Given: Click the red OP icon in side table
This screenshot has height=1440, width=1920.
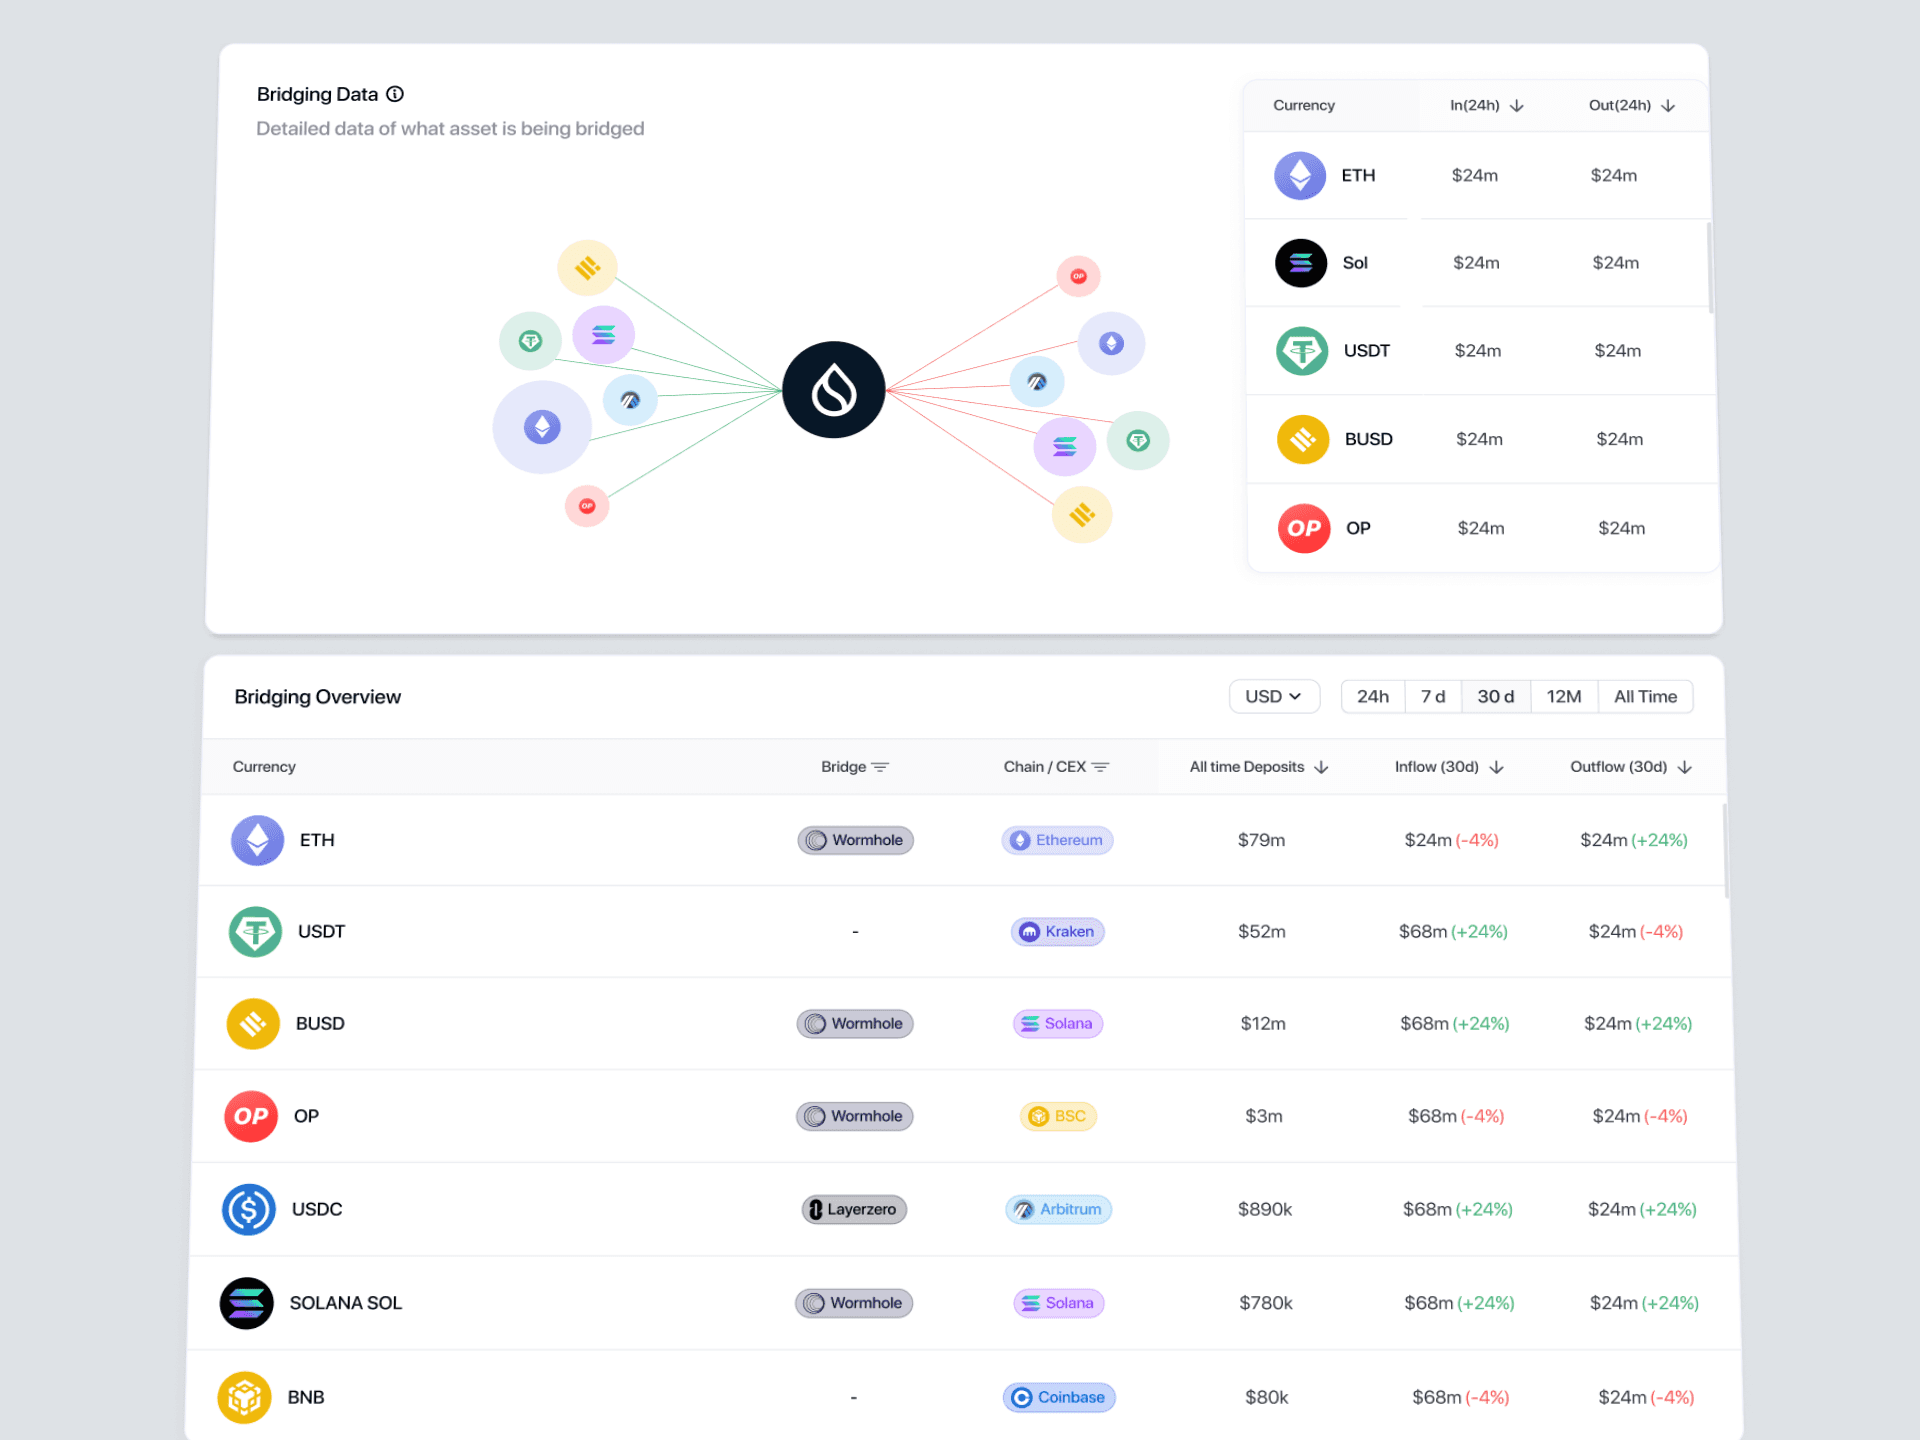Looking at the screenshot, I should tap(1303, 528).
